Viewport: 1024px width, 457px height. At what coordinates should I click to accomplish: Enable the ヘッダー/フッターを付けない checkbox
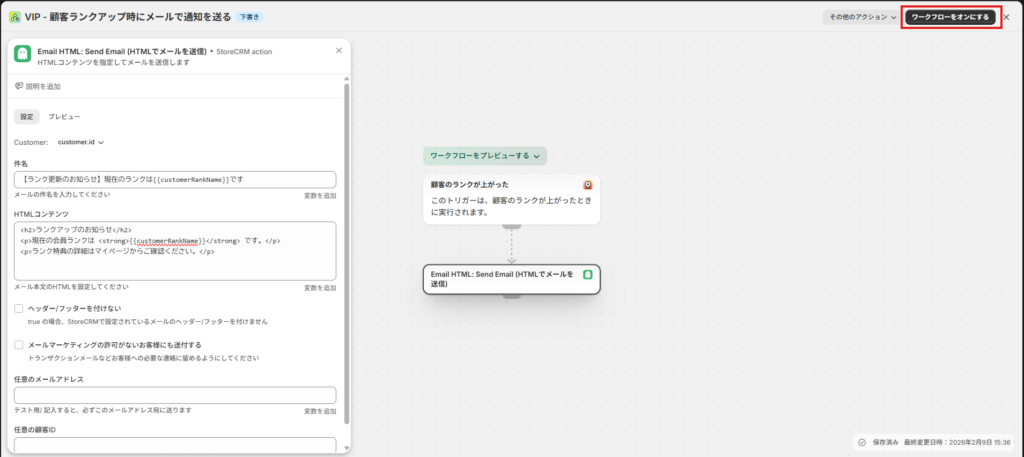point(19,308)
